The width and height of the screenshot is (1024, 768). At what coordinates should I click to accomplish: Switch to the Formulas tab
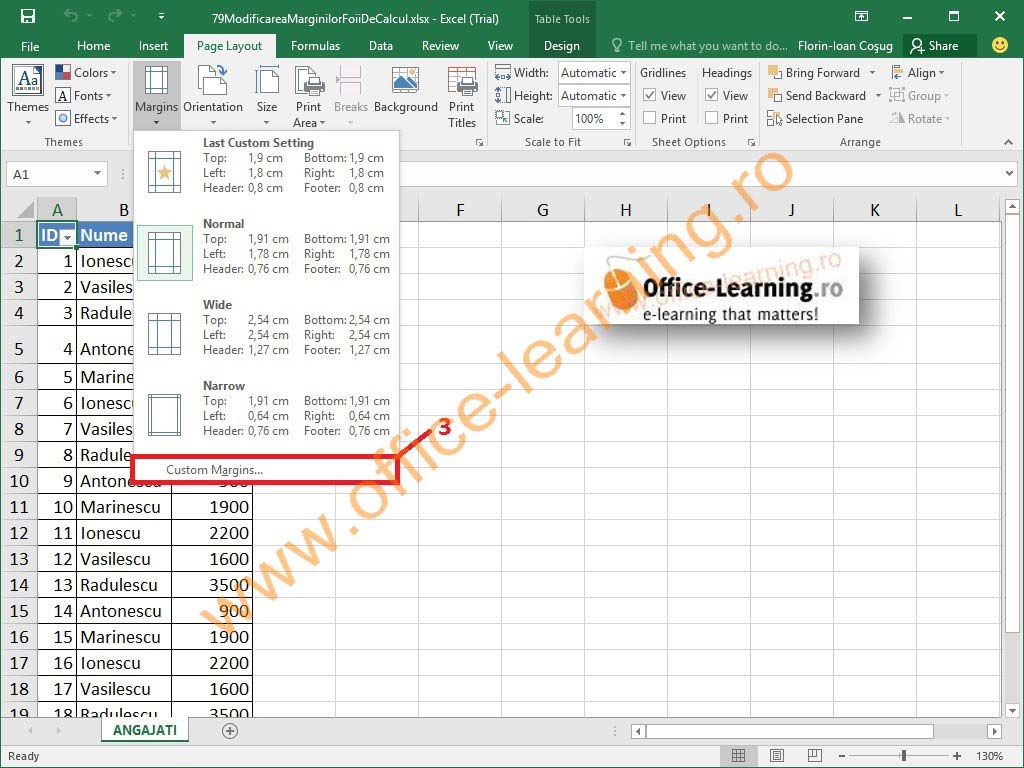[315, 46]
